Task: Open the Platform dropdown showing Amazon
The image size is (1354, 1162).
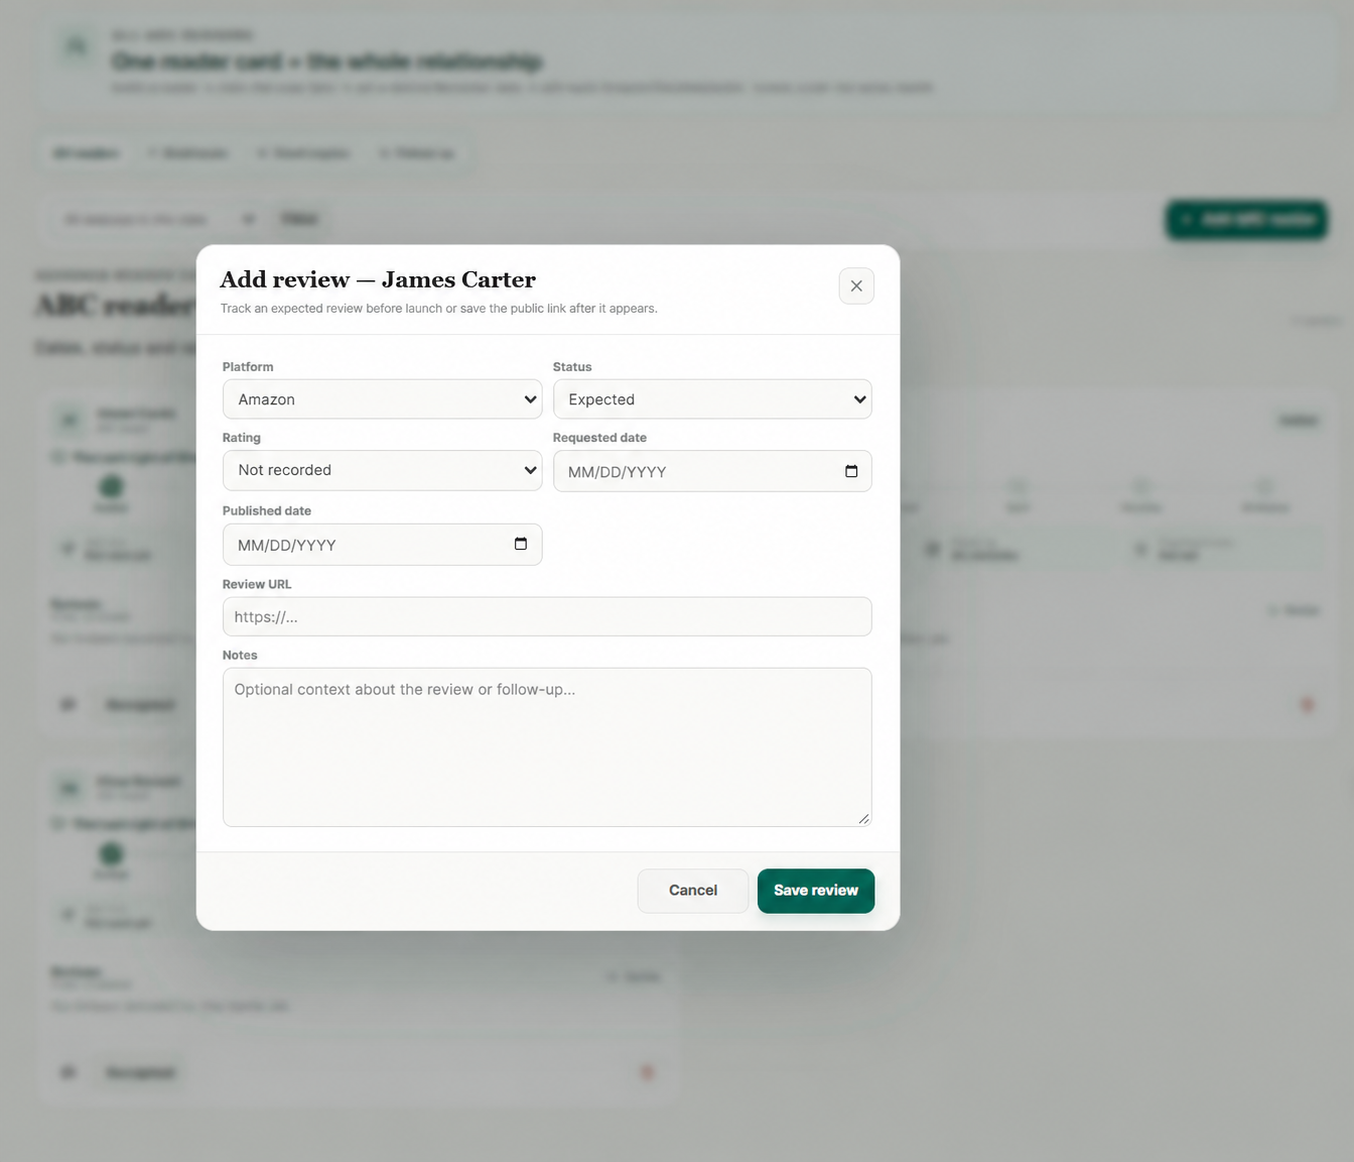Action: point(382,399)
